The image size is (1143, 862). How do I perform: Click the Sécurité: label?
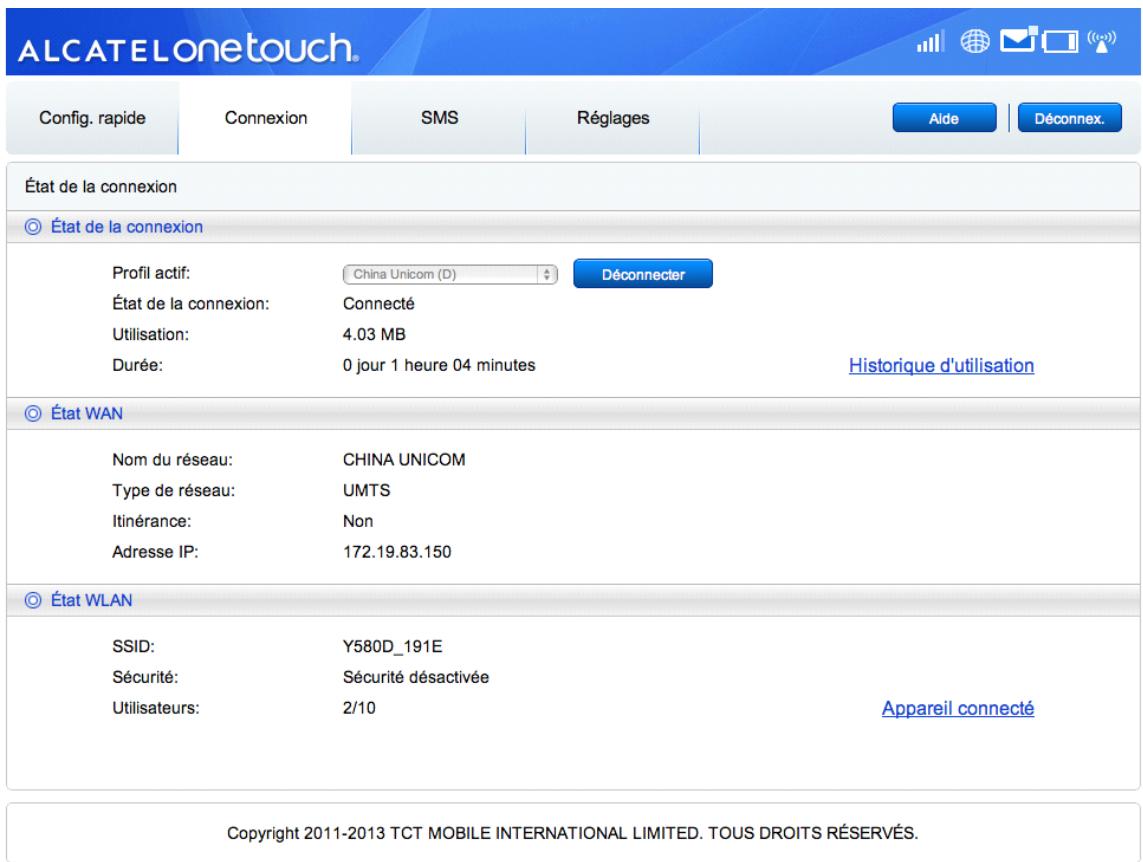145,677
